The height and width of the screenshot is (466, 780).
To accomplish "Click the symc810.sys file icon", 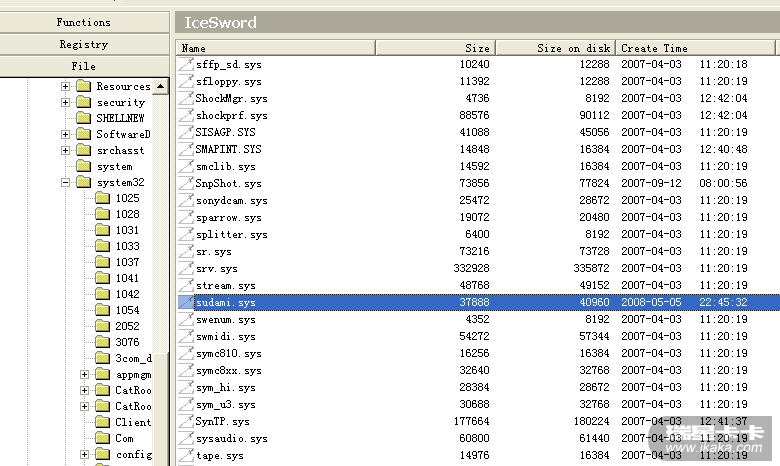I will coord(186,353).
